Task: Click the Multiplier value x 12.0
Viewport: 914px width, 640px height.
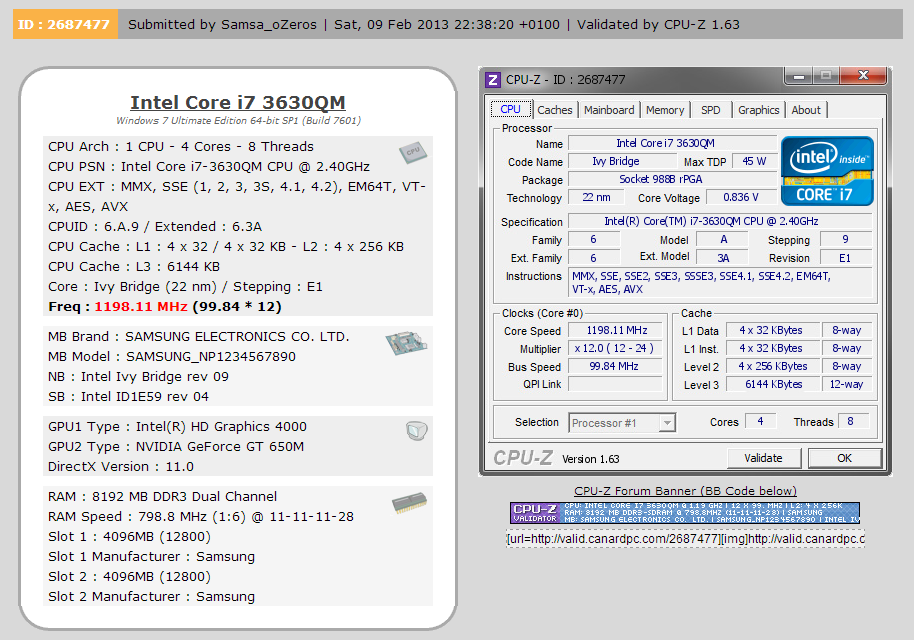Action: pos(616,349)
